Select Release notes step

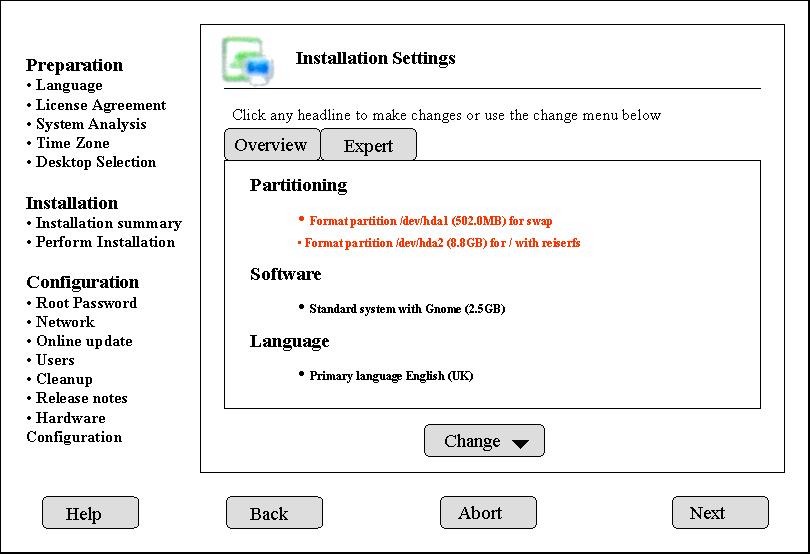(77, 398)
